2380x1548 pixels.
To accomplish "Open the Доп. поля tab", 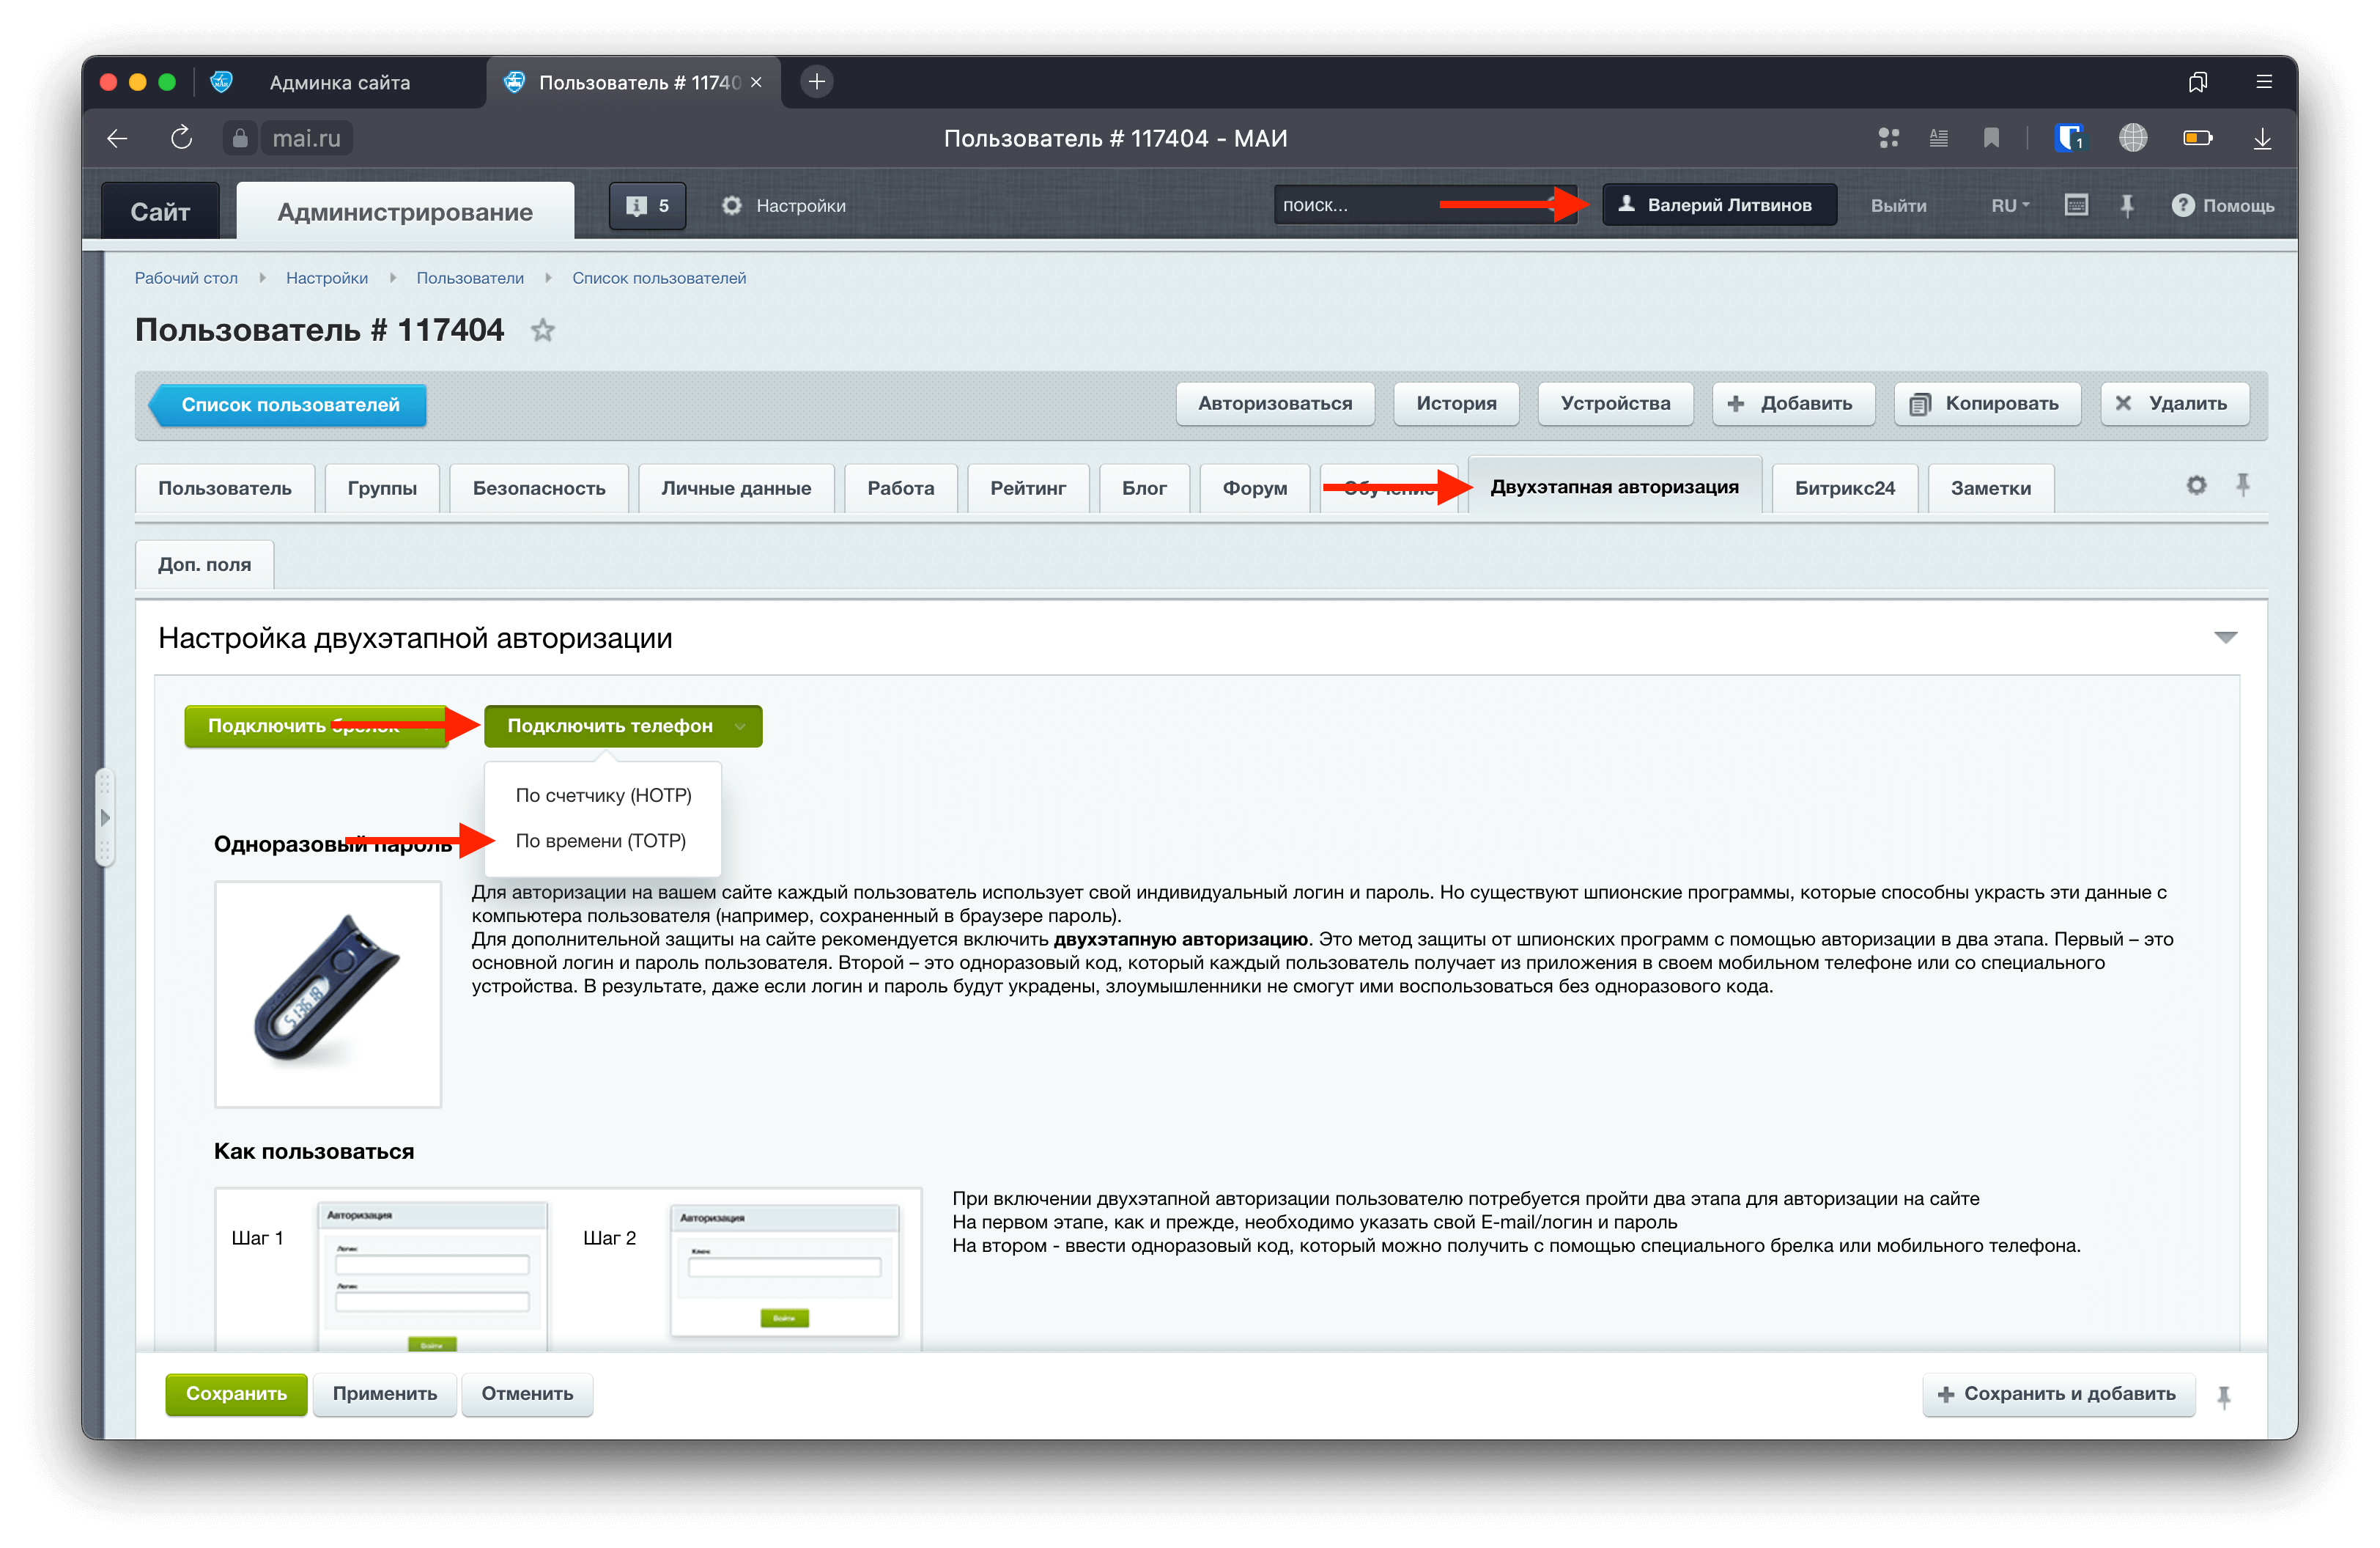I will click(x=204, y=565).
